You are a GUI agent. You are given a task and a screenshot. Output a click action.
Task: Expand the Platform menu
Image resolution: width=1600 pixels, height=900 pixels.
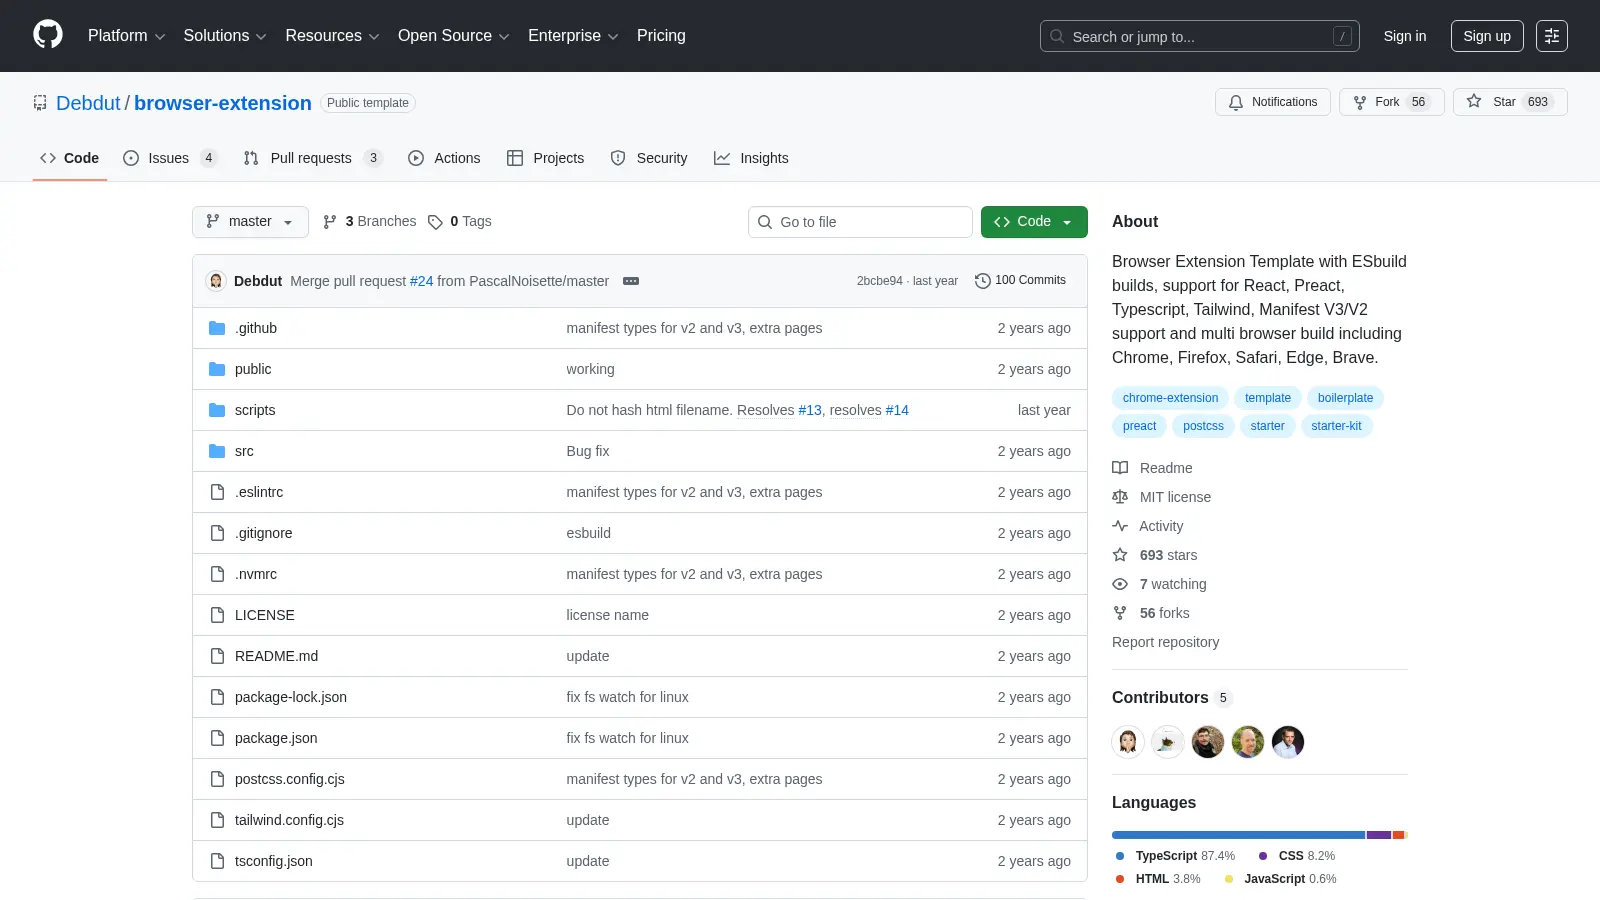[x=126, y=36]
